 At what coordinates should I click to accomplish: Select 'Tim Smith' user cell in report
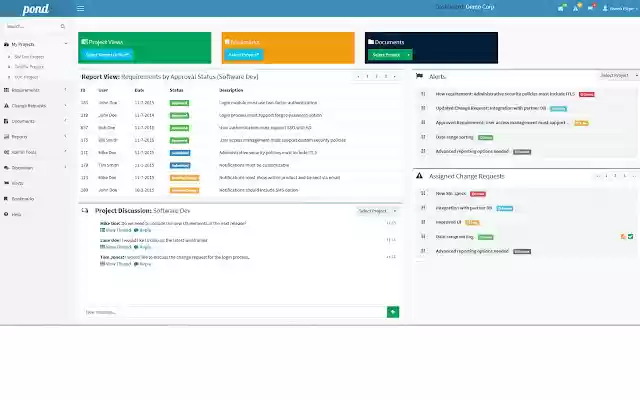click(108, 165)
